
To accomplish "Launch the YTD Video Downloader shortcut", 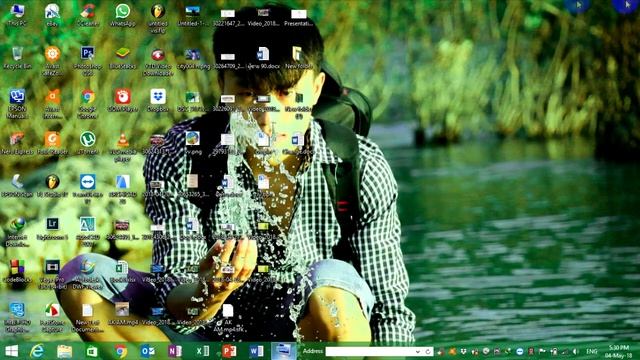I will 158,61.
